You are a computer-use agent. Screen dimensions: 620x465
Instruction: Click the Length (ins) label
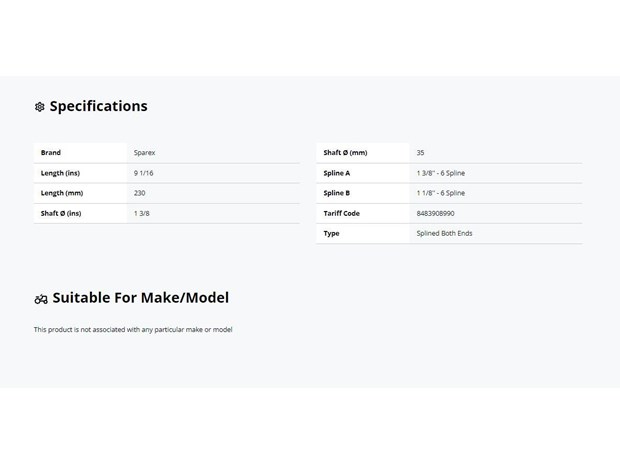click(x=60, y=173)
